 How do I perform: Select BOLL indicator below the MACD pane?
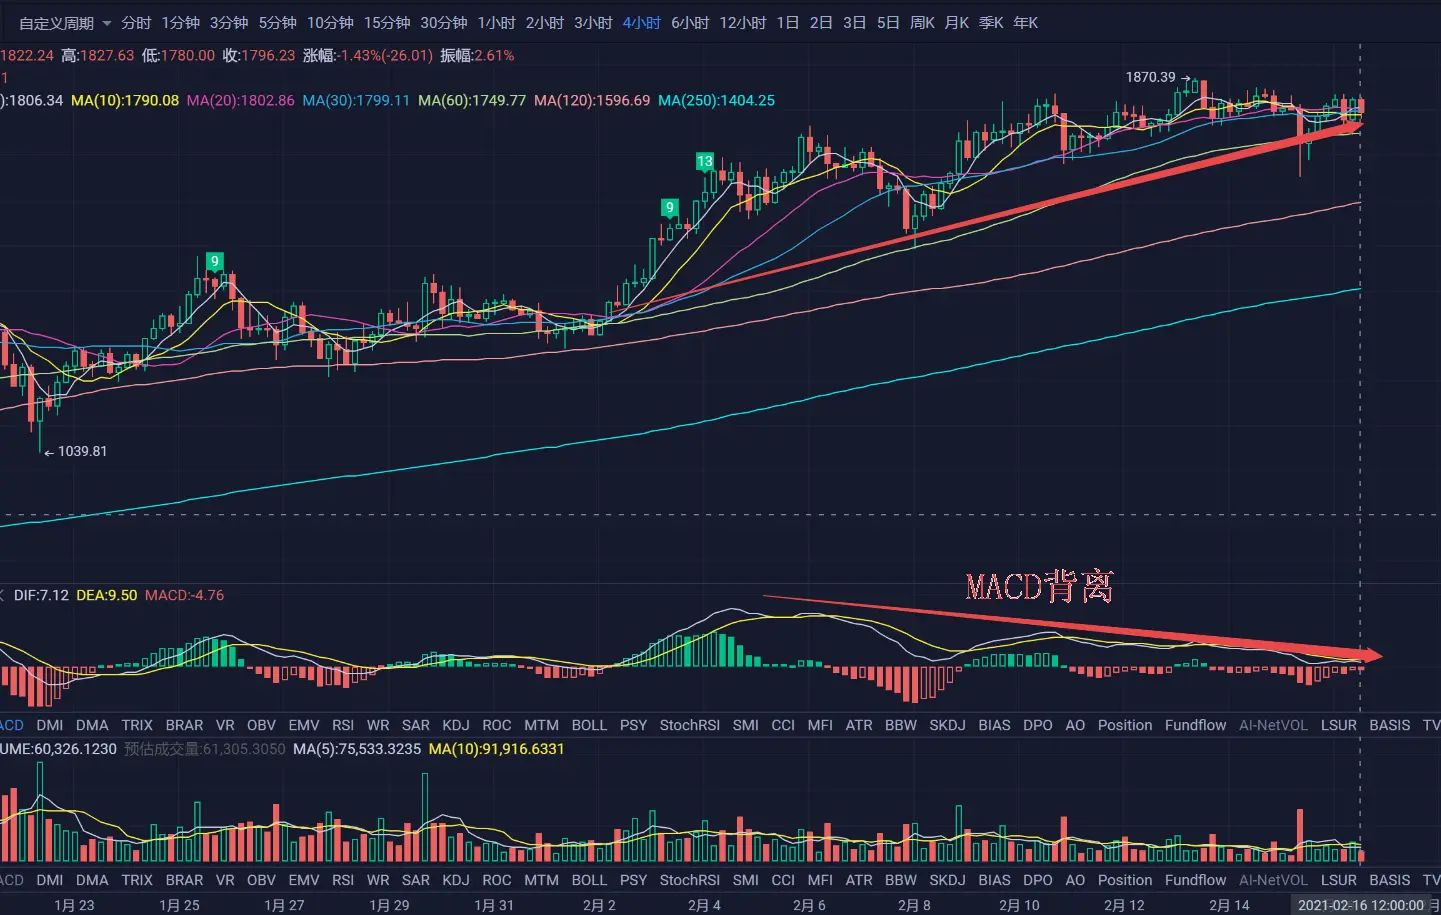tap(589, 726)
